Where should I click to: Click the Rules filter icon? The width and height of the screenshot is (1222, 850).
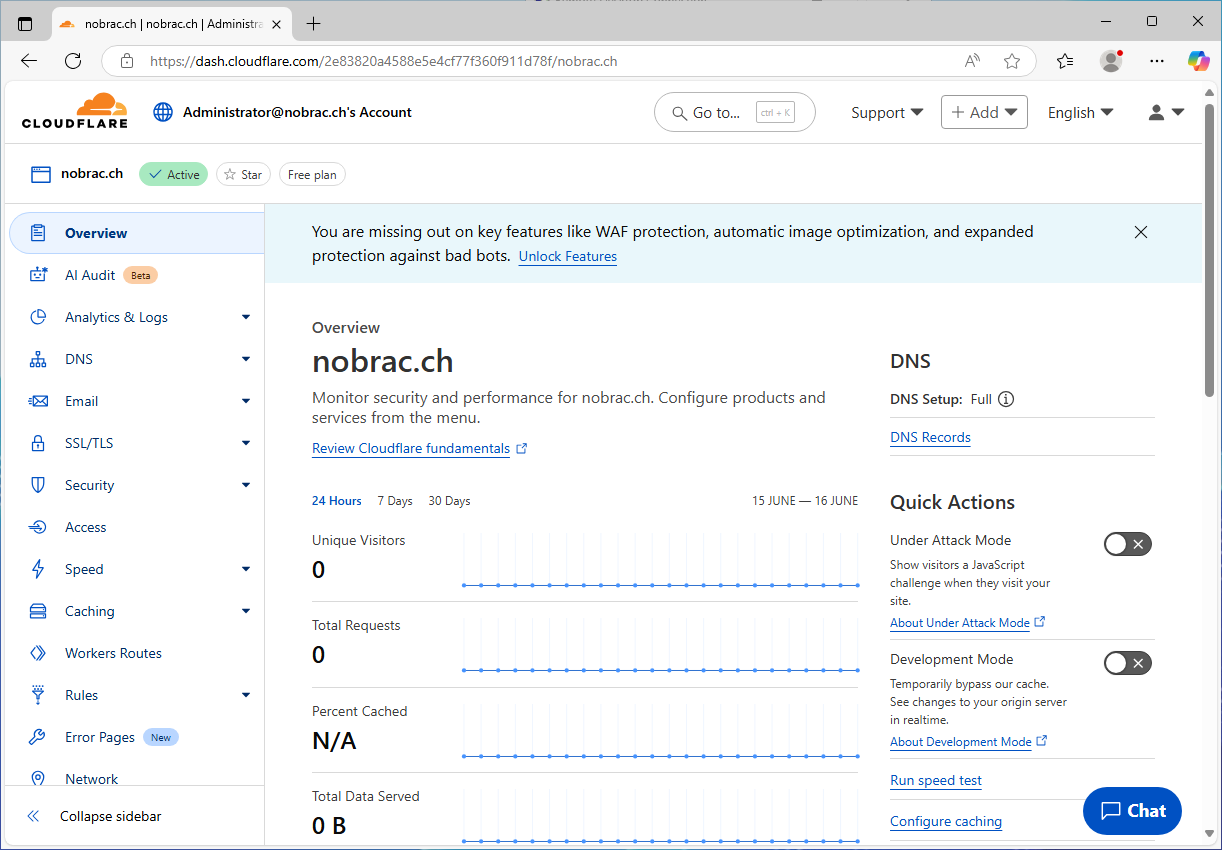click(38, 695)
